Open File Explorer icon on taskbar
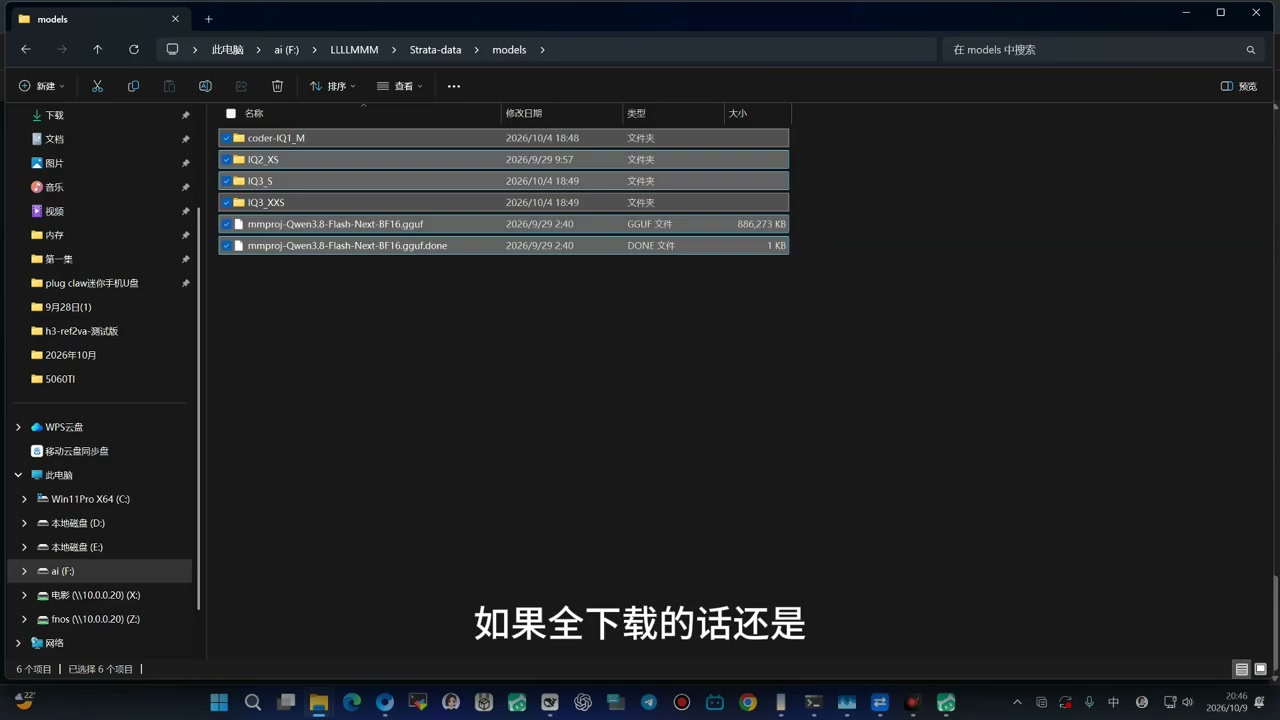1280x720 pixels. click(319, 702)
